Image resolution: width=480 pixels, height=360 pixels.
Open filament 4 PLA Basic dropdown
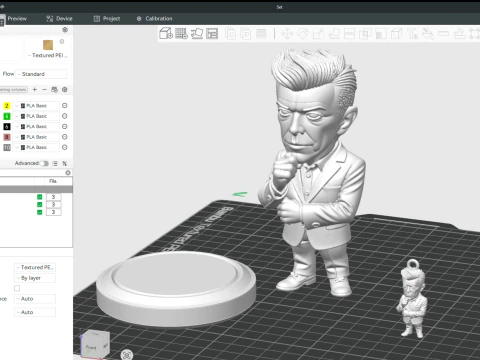click(36, 116)
